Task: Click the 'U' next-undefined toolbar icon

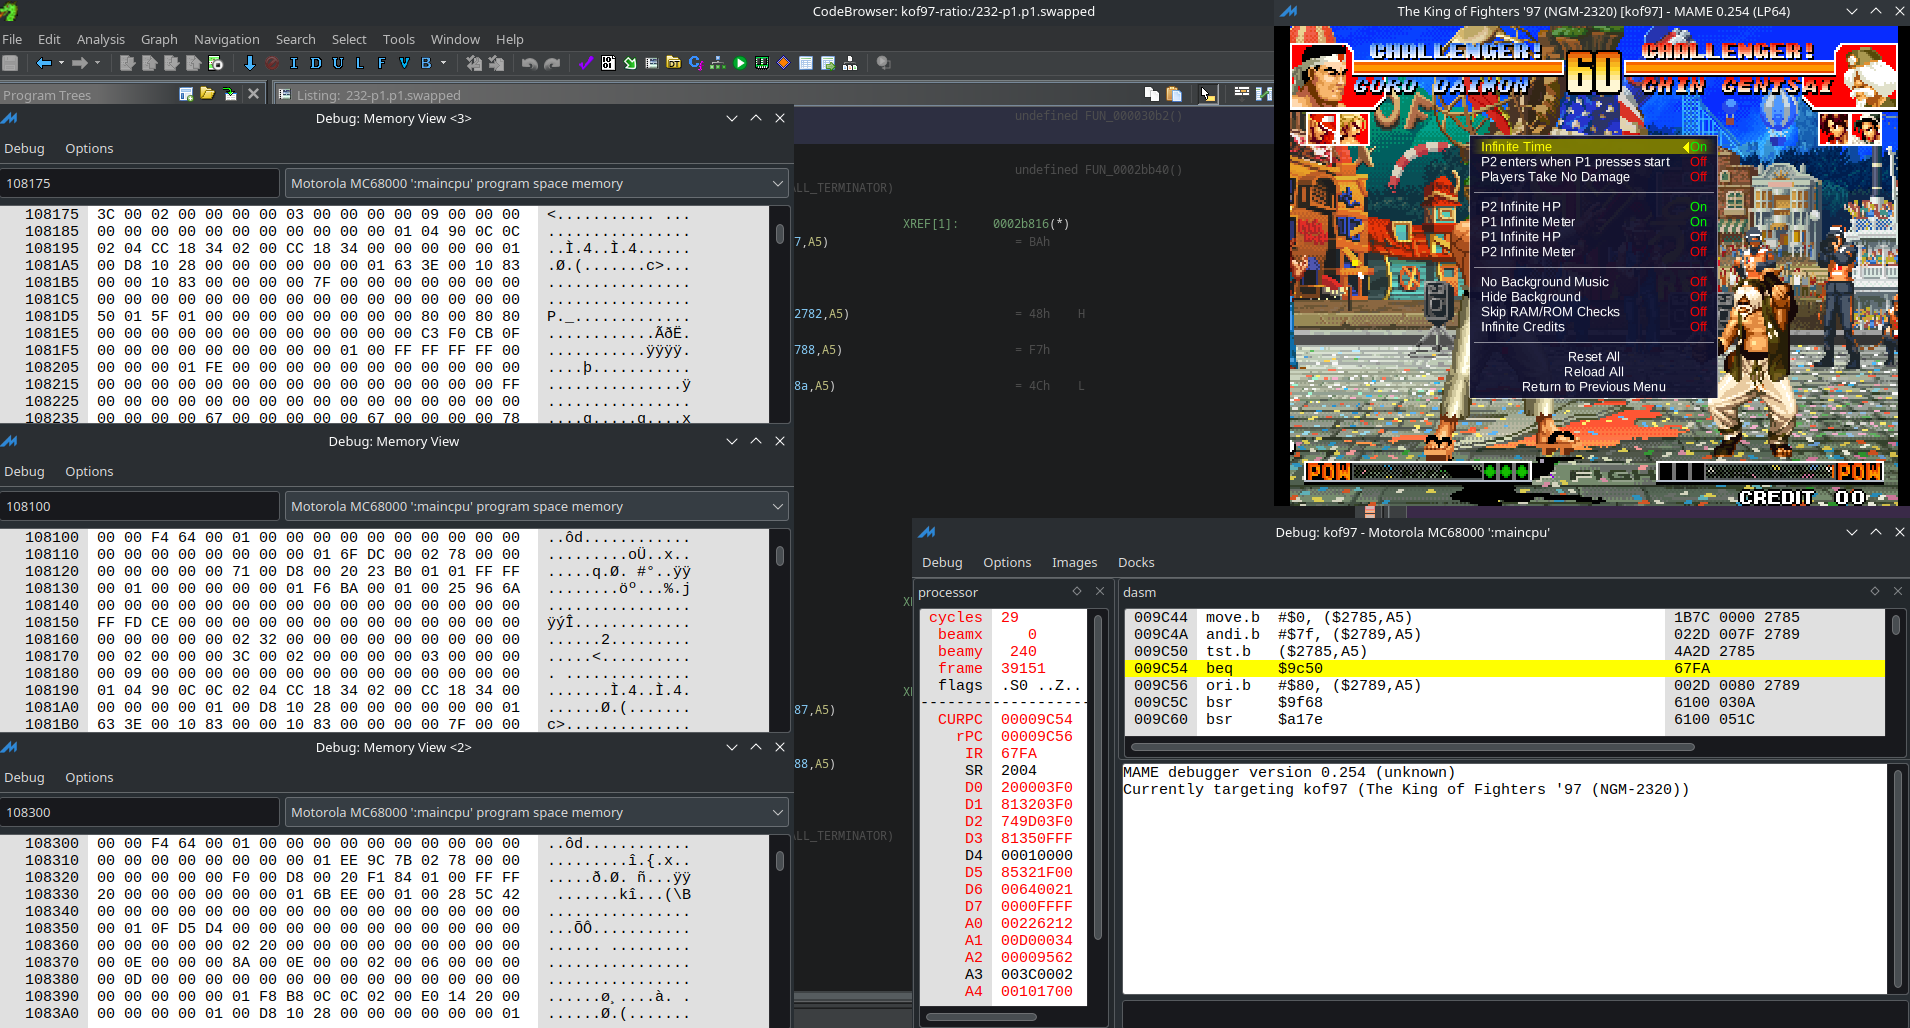Action: tap(338, 63)
